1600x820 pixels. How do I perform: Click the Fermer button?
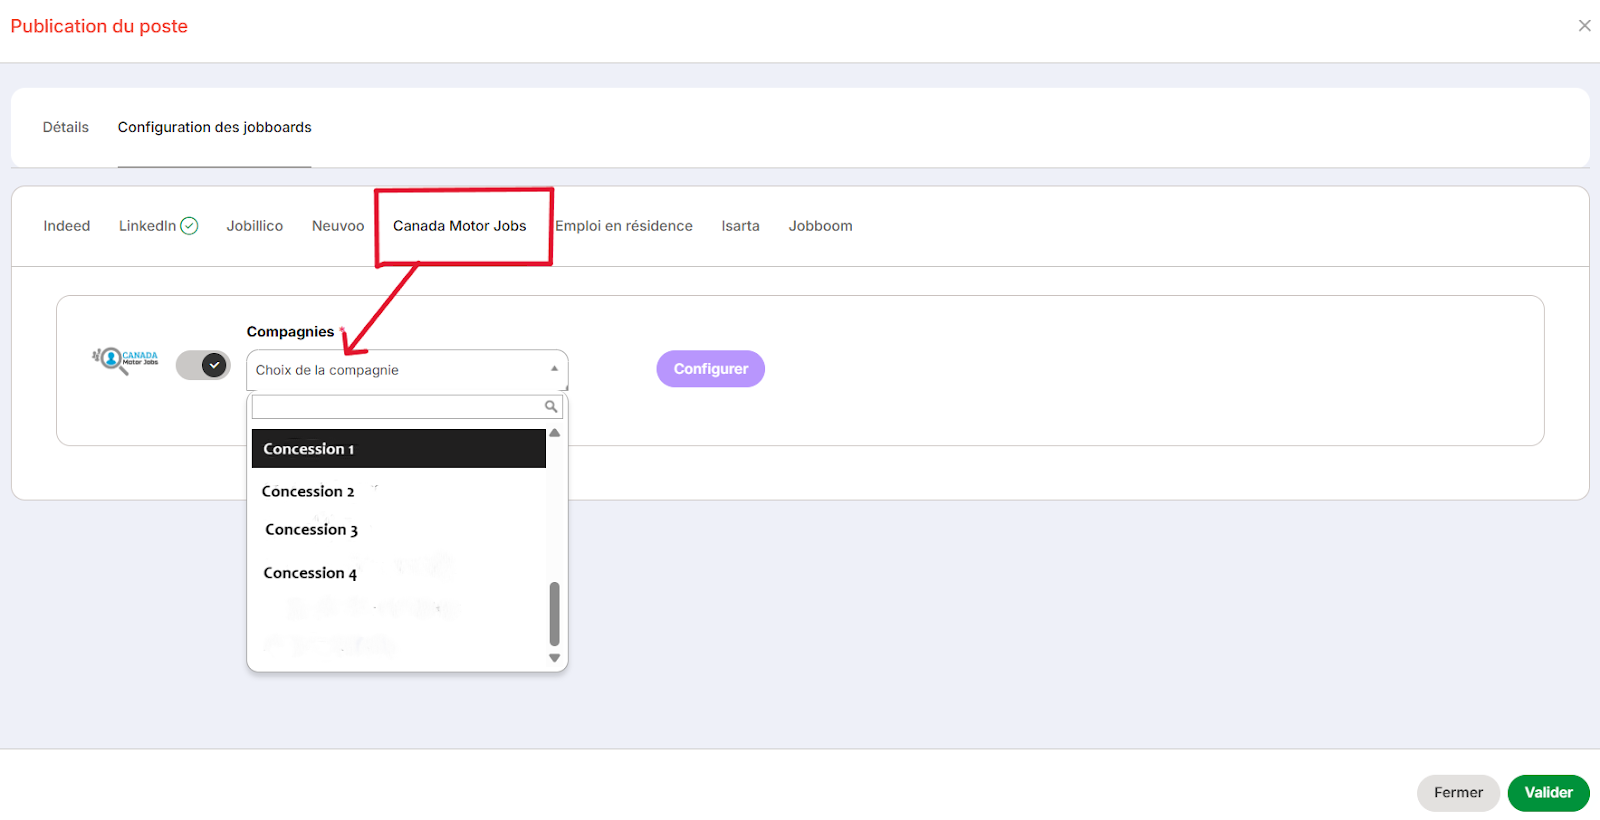coord(1458,793)
